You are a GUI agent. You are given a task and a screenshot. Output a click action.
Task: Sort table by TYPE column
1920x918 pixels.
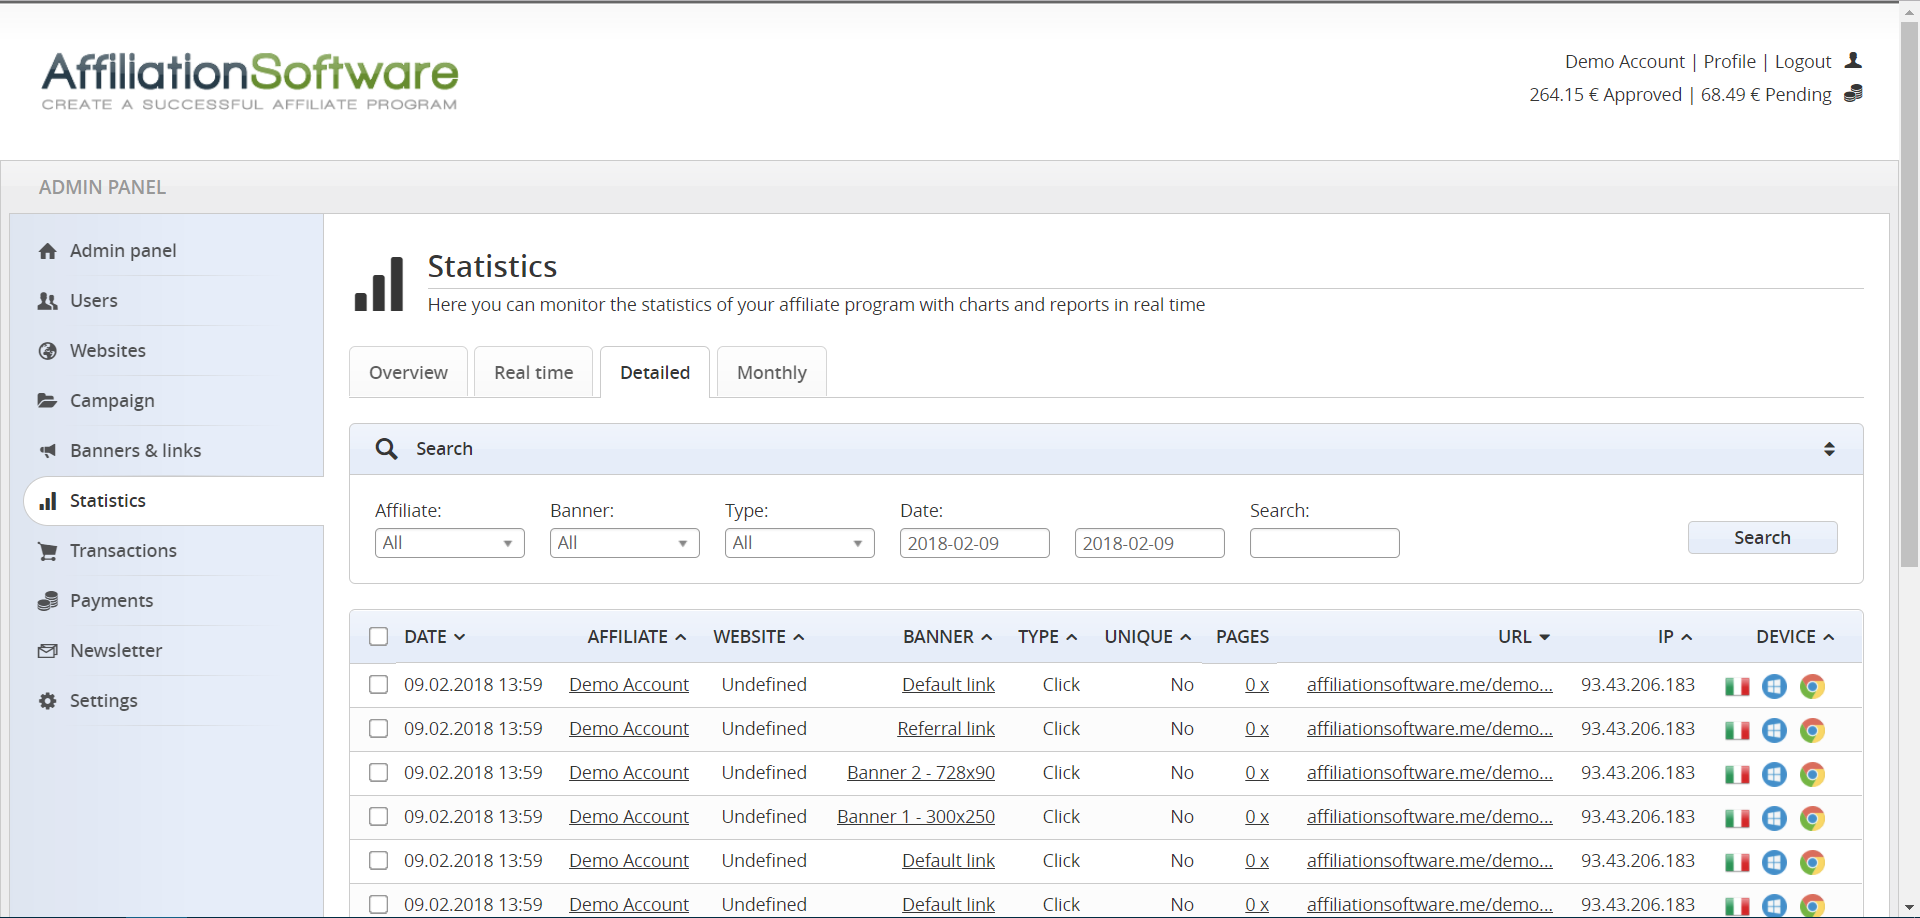coord(1048,637)
